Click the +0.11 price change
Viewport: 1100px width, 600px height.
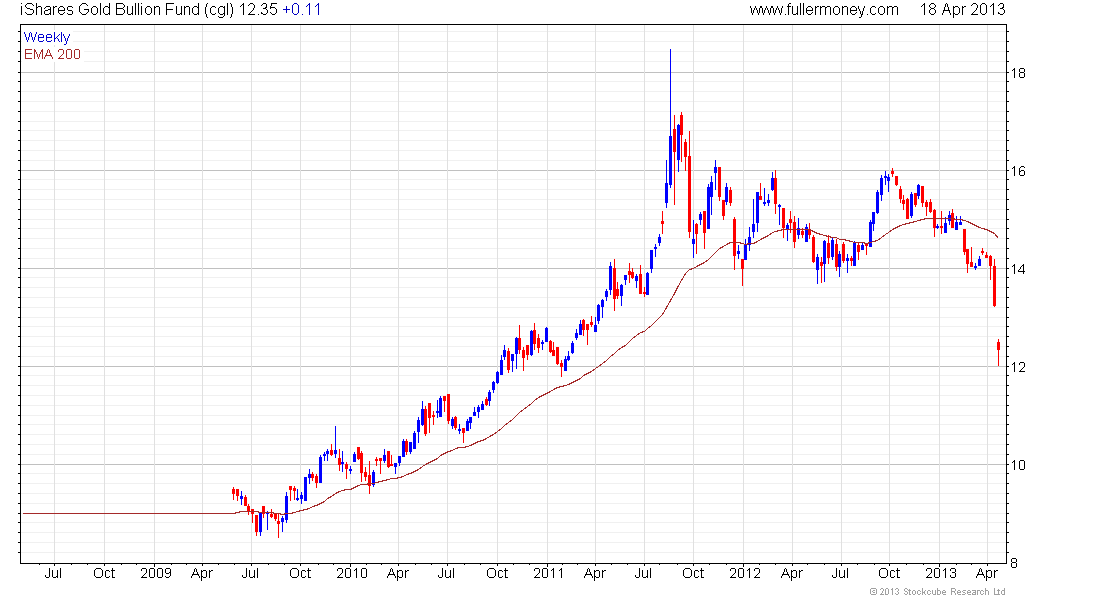302,10
